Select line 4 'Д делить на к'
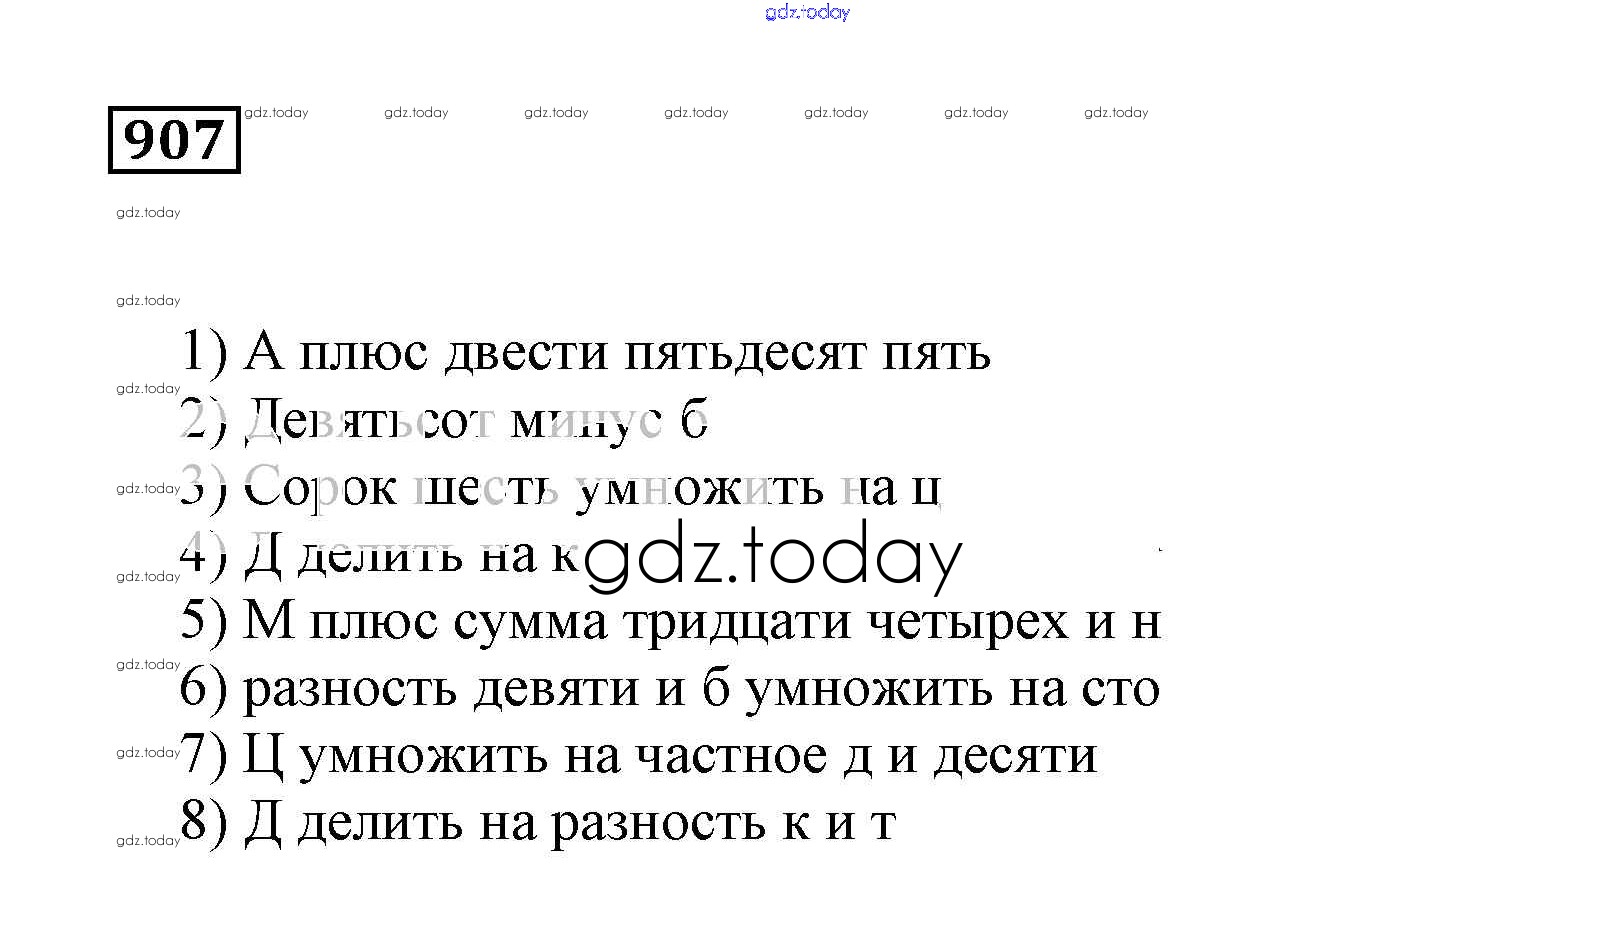The image size is (1613, 930). pos(380,555)
